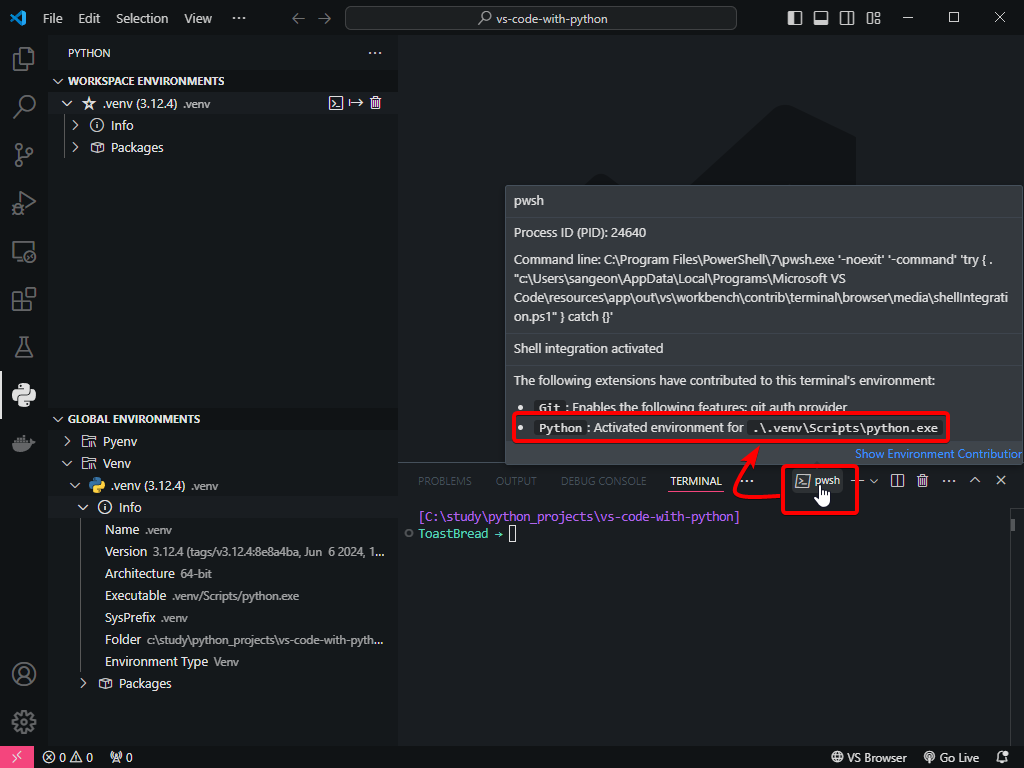This screenshot has height=768, width=1024.
Task: Go back with the left arrow
Action: pos(298,18)
